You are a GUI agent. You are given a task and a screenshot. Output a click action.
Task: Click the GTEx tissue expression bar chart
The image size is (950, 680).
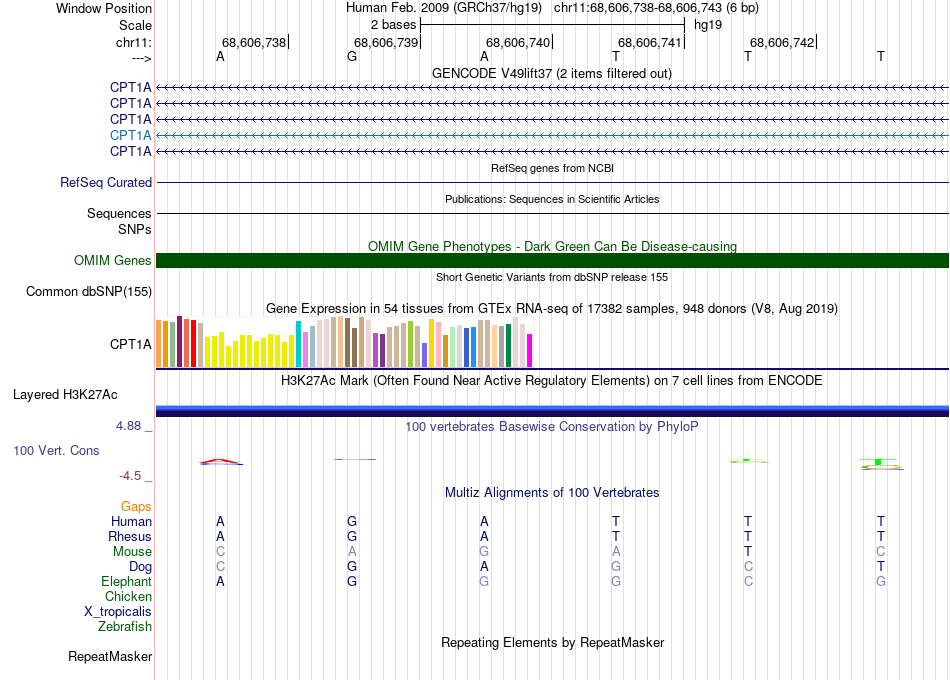pyautogui.click(x=344, y=342)
